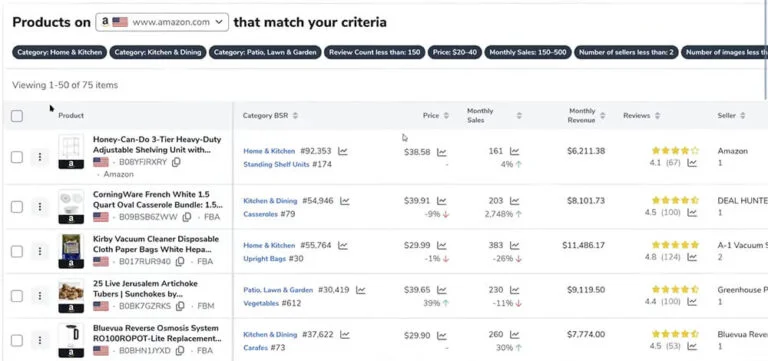Open row menu for CorningWare casserole bundle
This screenshot has width=768, height=361.
pyautogui.click(x=40, y=207)
